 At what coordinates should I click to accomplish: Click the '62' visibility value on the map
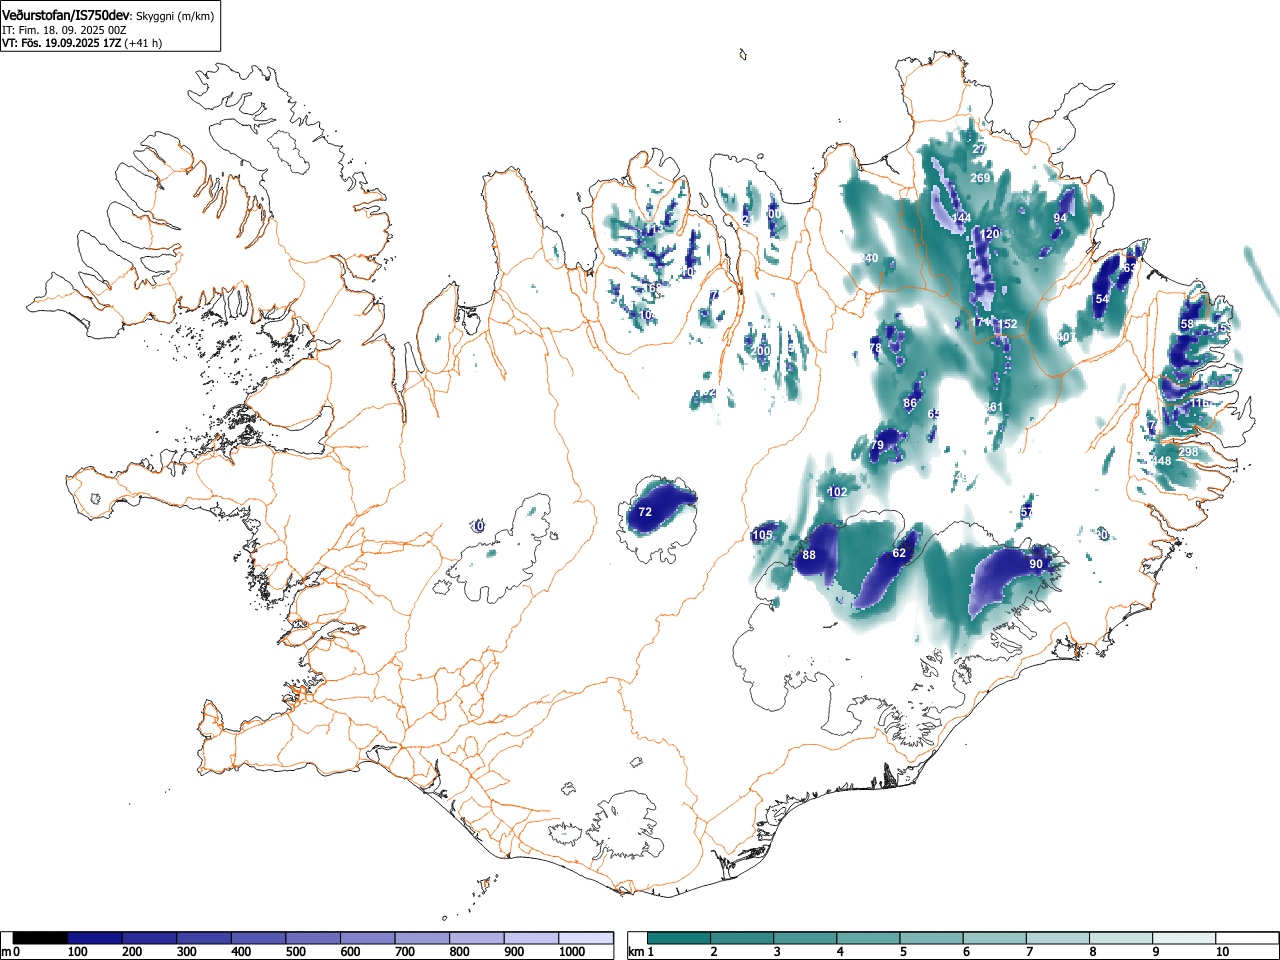click(x=899, y=553)
